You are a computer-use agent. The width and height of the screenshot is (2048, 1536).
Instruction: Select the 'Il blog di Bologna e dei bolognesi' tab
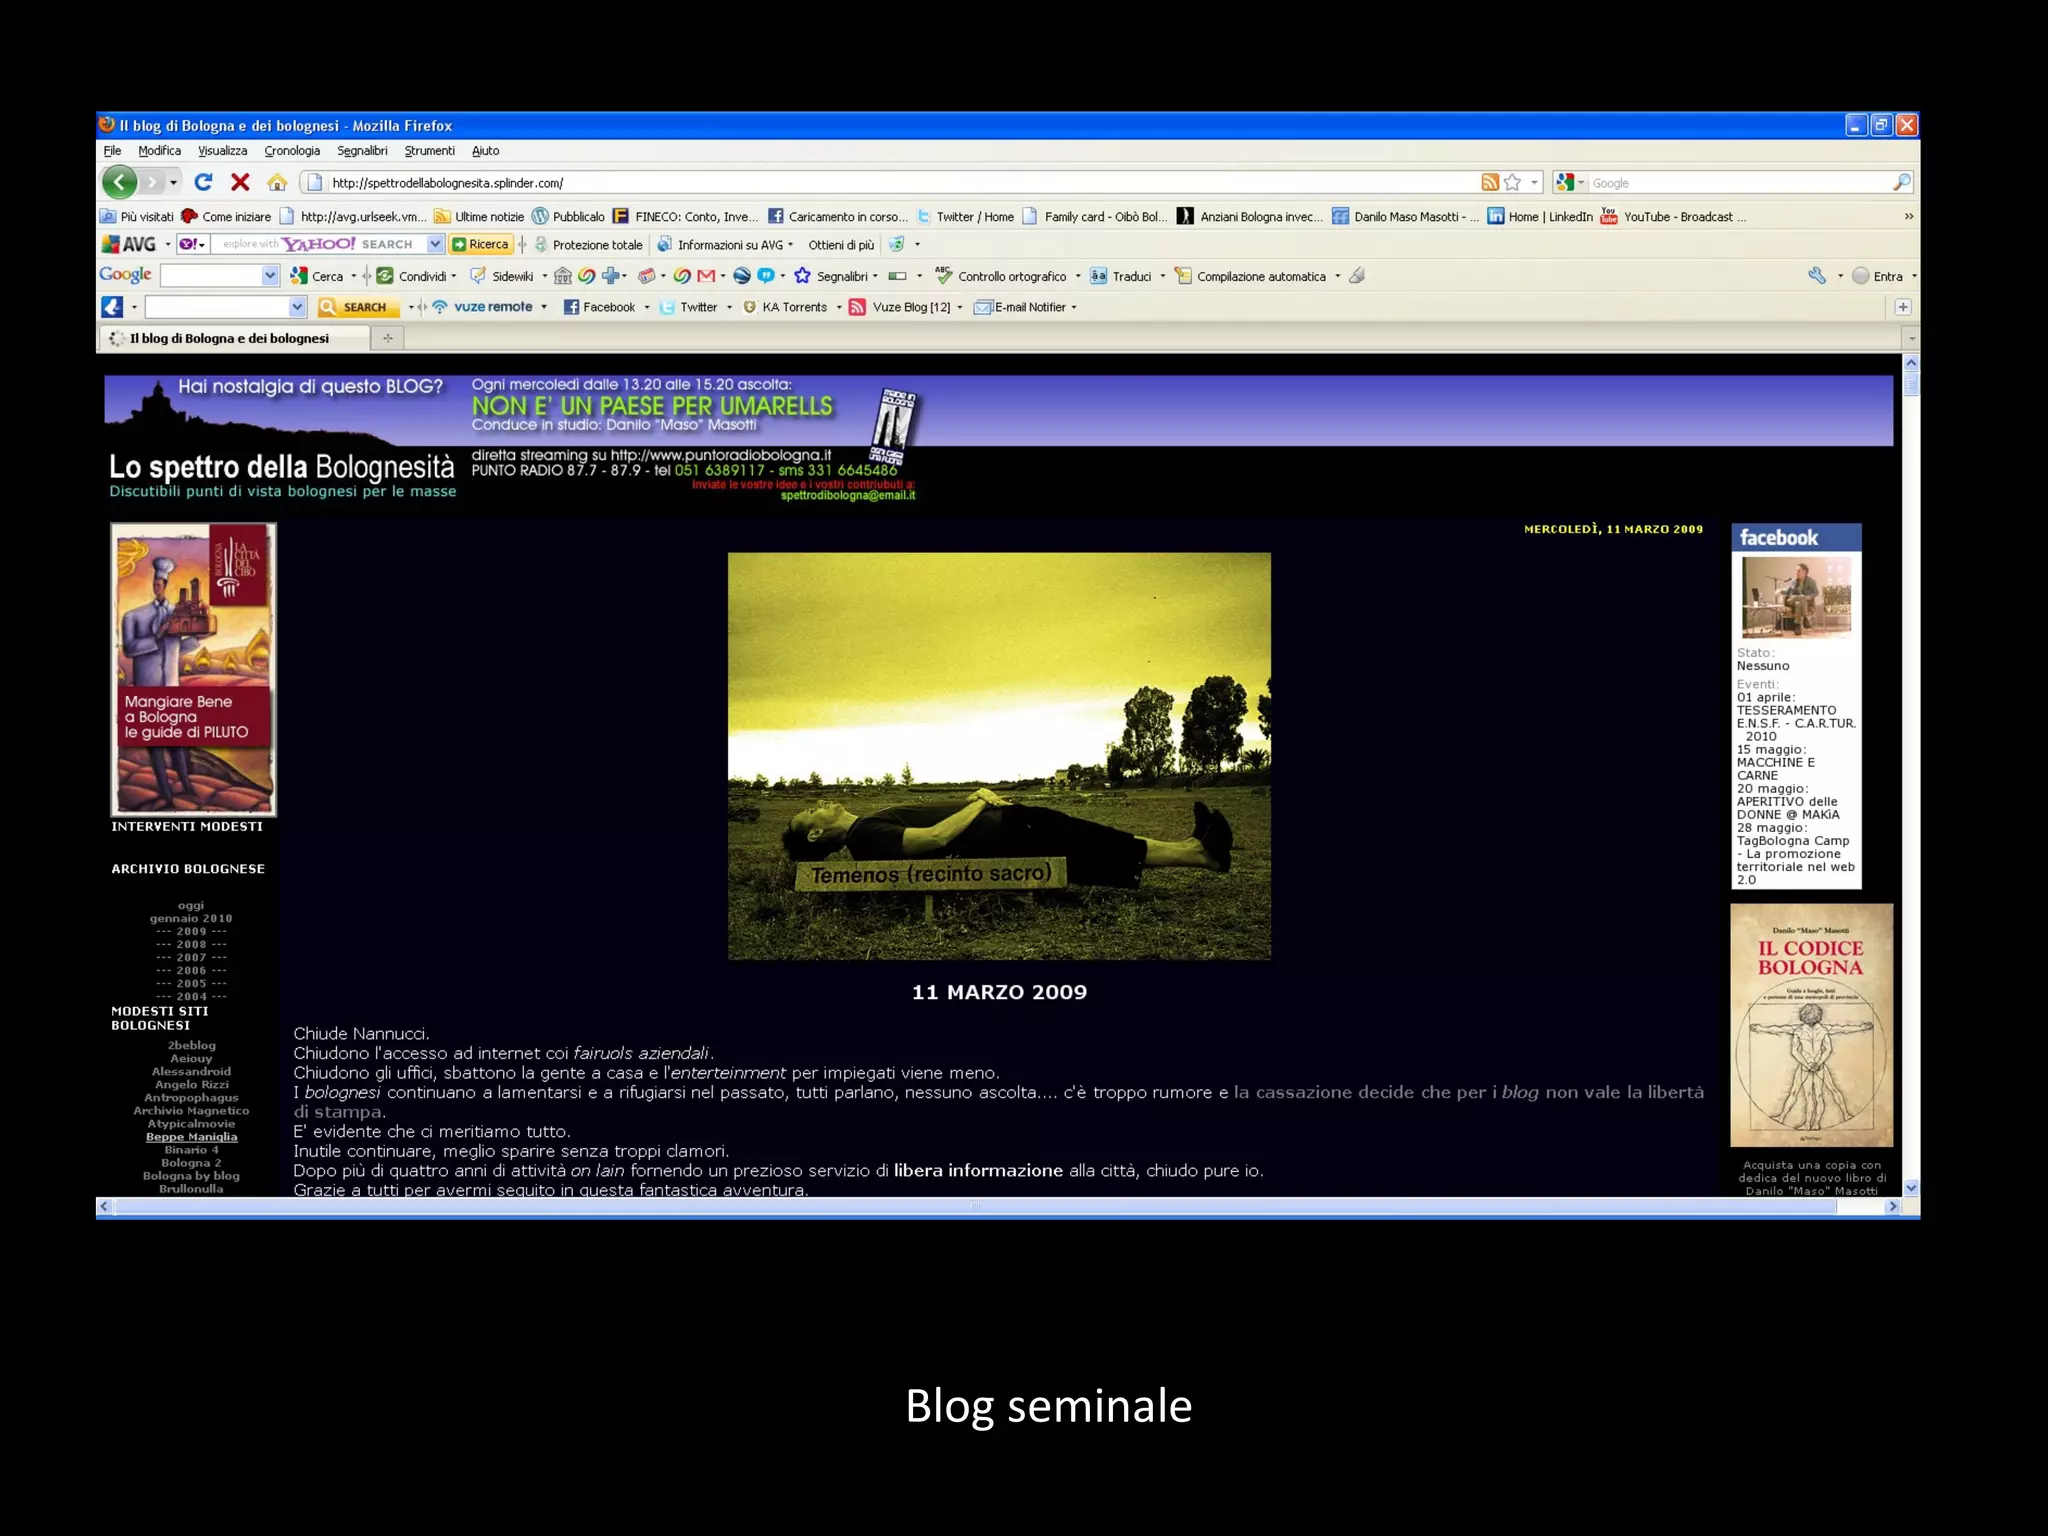click(x=234, y=338)
